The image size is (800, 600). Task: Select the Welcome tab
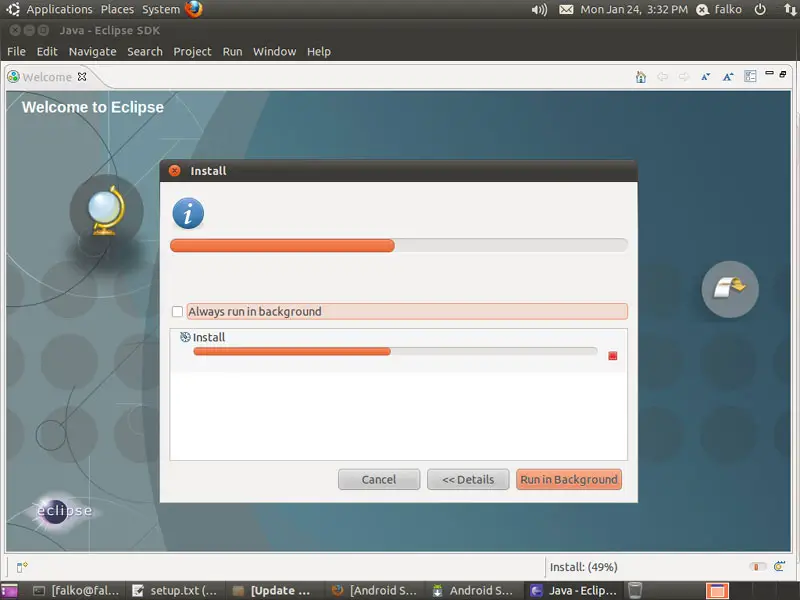tap(47, 77)
